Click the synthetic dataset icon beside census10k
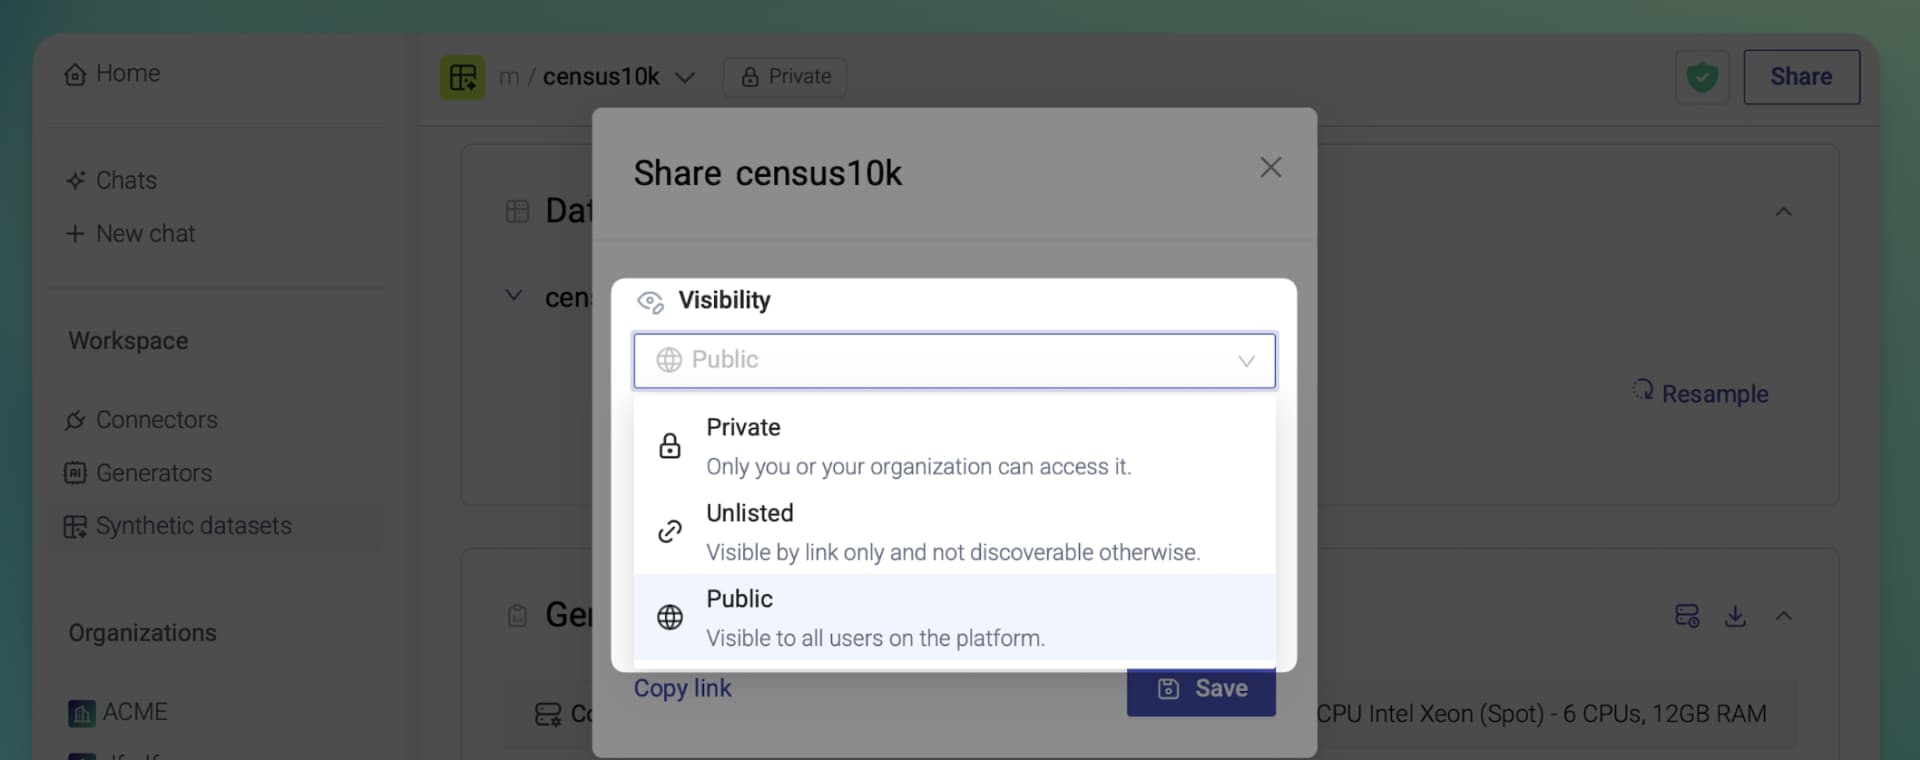 (x=463, y=77)
